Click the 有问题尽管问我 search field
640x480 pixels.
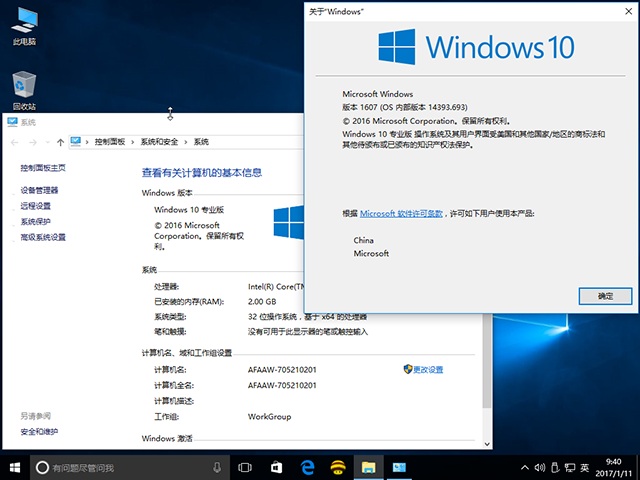pyautogui.click(x=120, y=467)
